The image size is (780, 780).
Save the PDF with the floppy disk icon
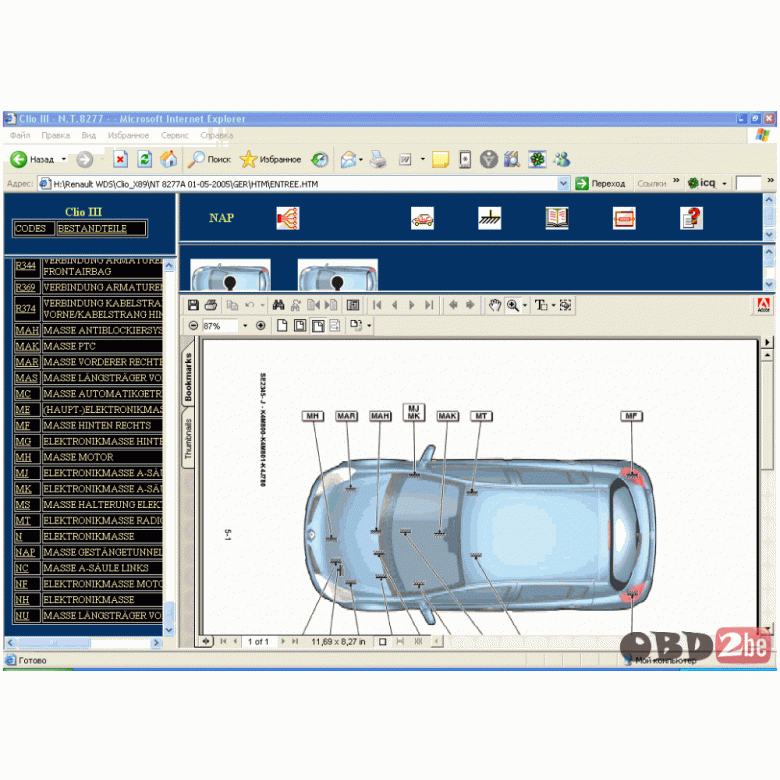click(x=193, y=305)
